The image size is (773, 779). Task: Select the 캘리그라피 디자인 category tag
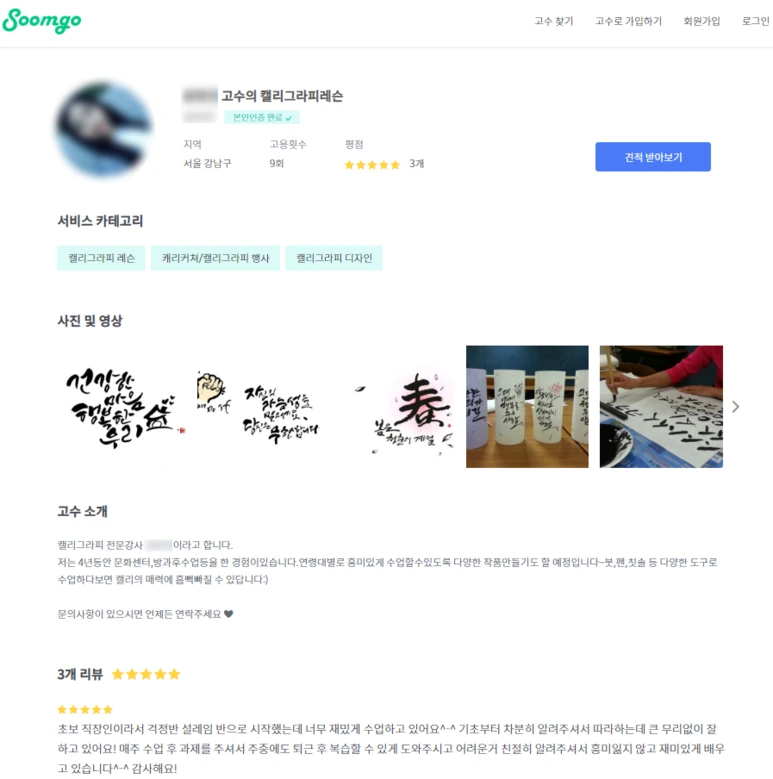click(334, 258)
